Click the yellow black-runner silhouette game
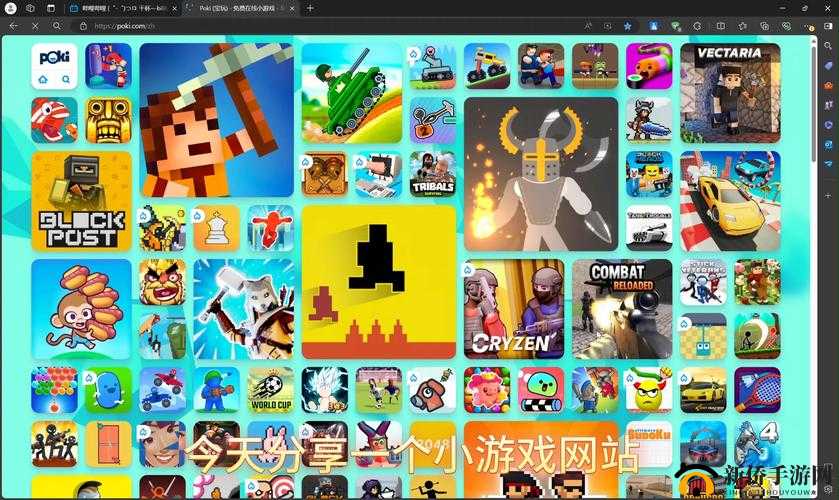839x500 pixels. point(378,282)
